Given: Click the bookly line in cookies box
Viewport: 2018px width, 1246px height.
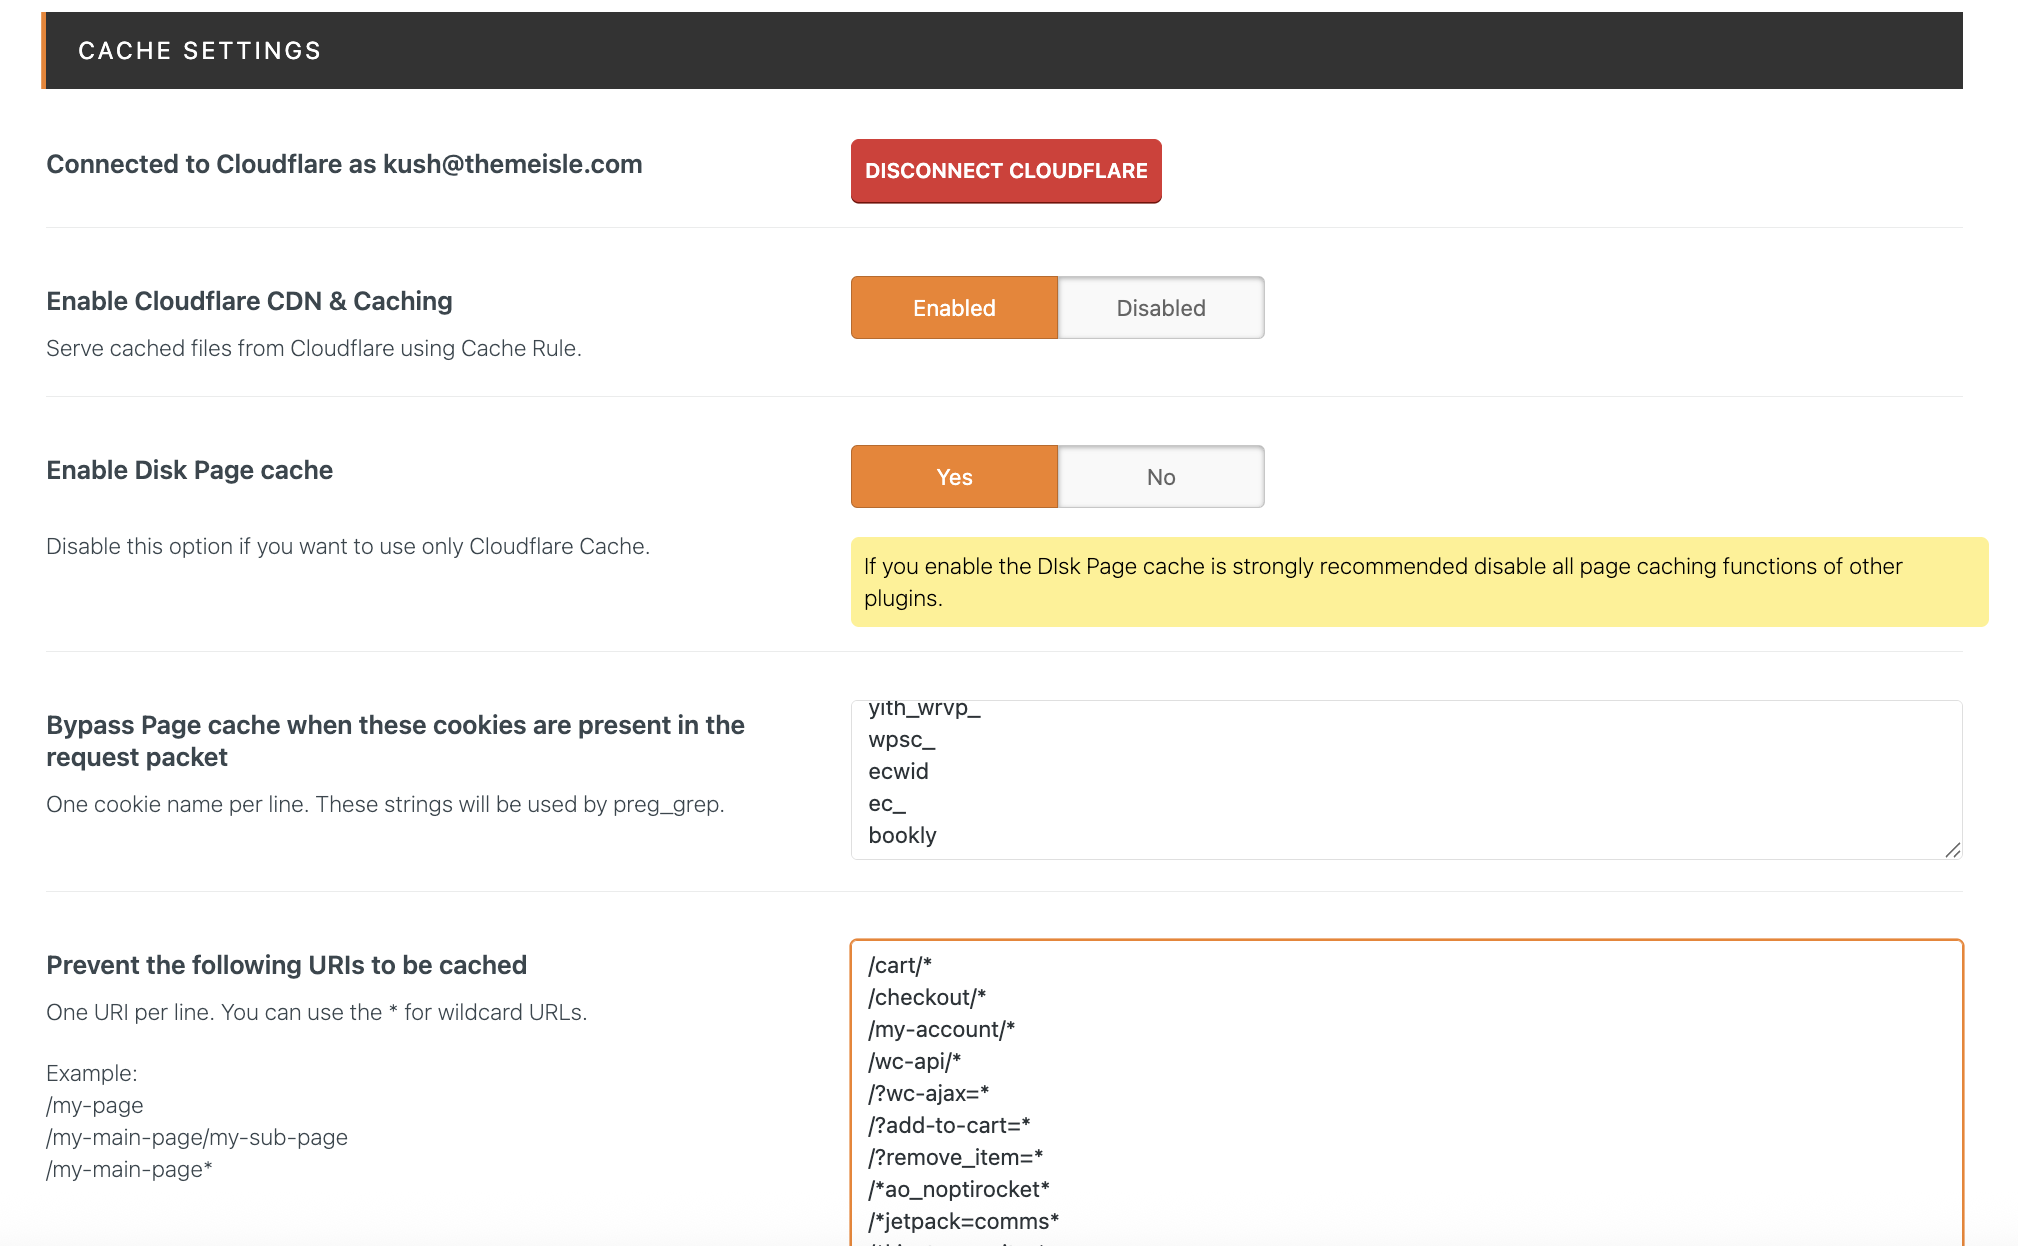Looking at the screenshot, I should click(x=902, y=836).
